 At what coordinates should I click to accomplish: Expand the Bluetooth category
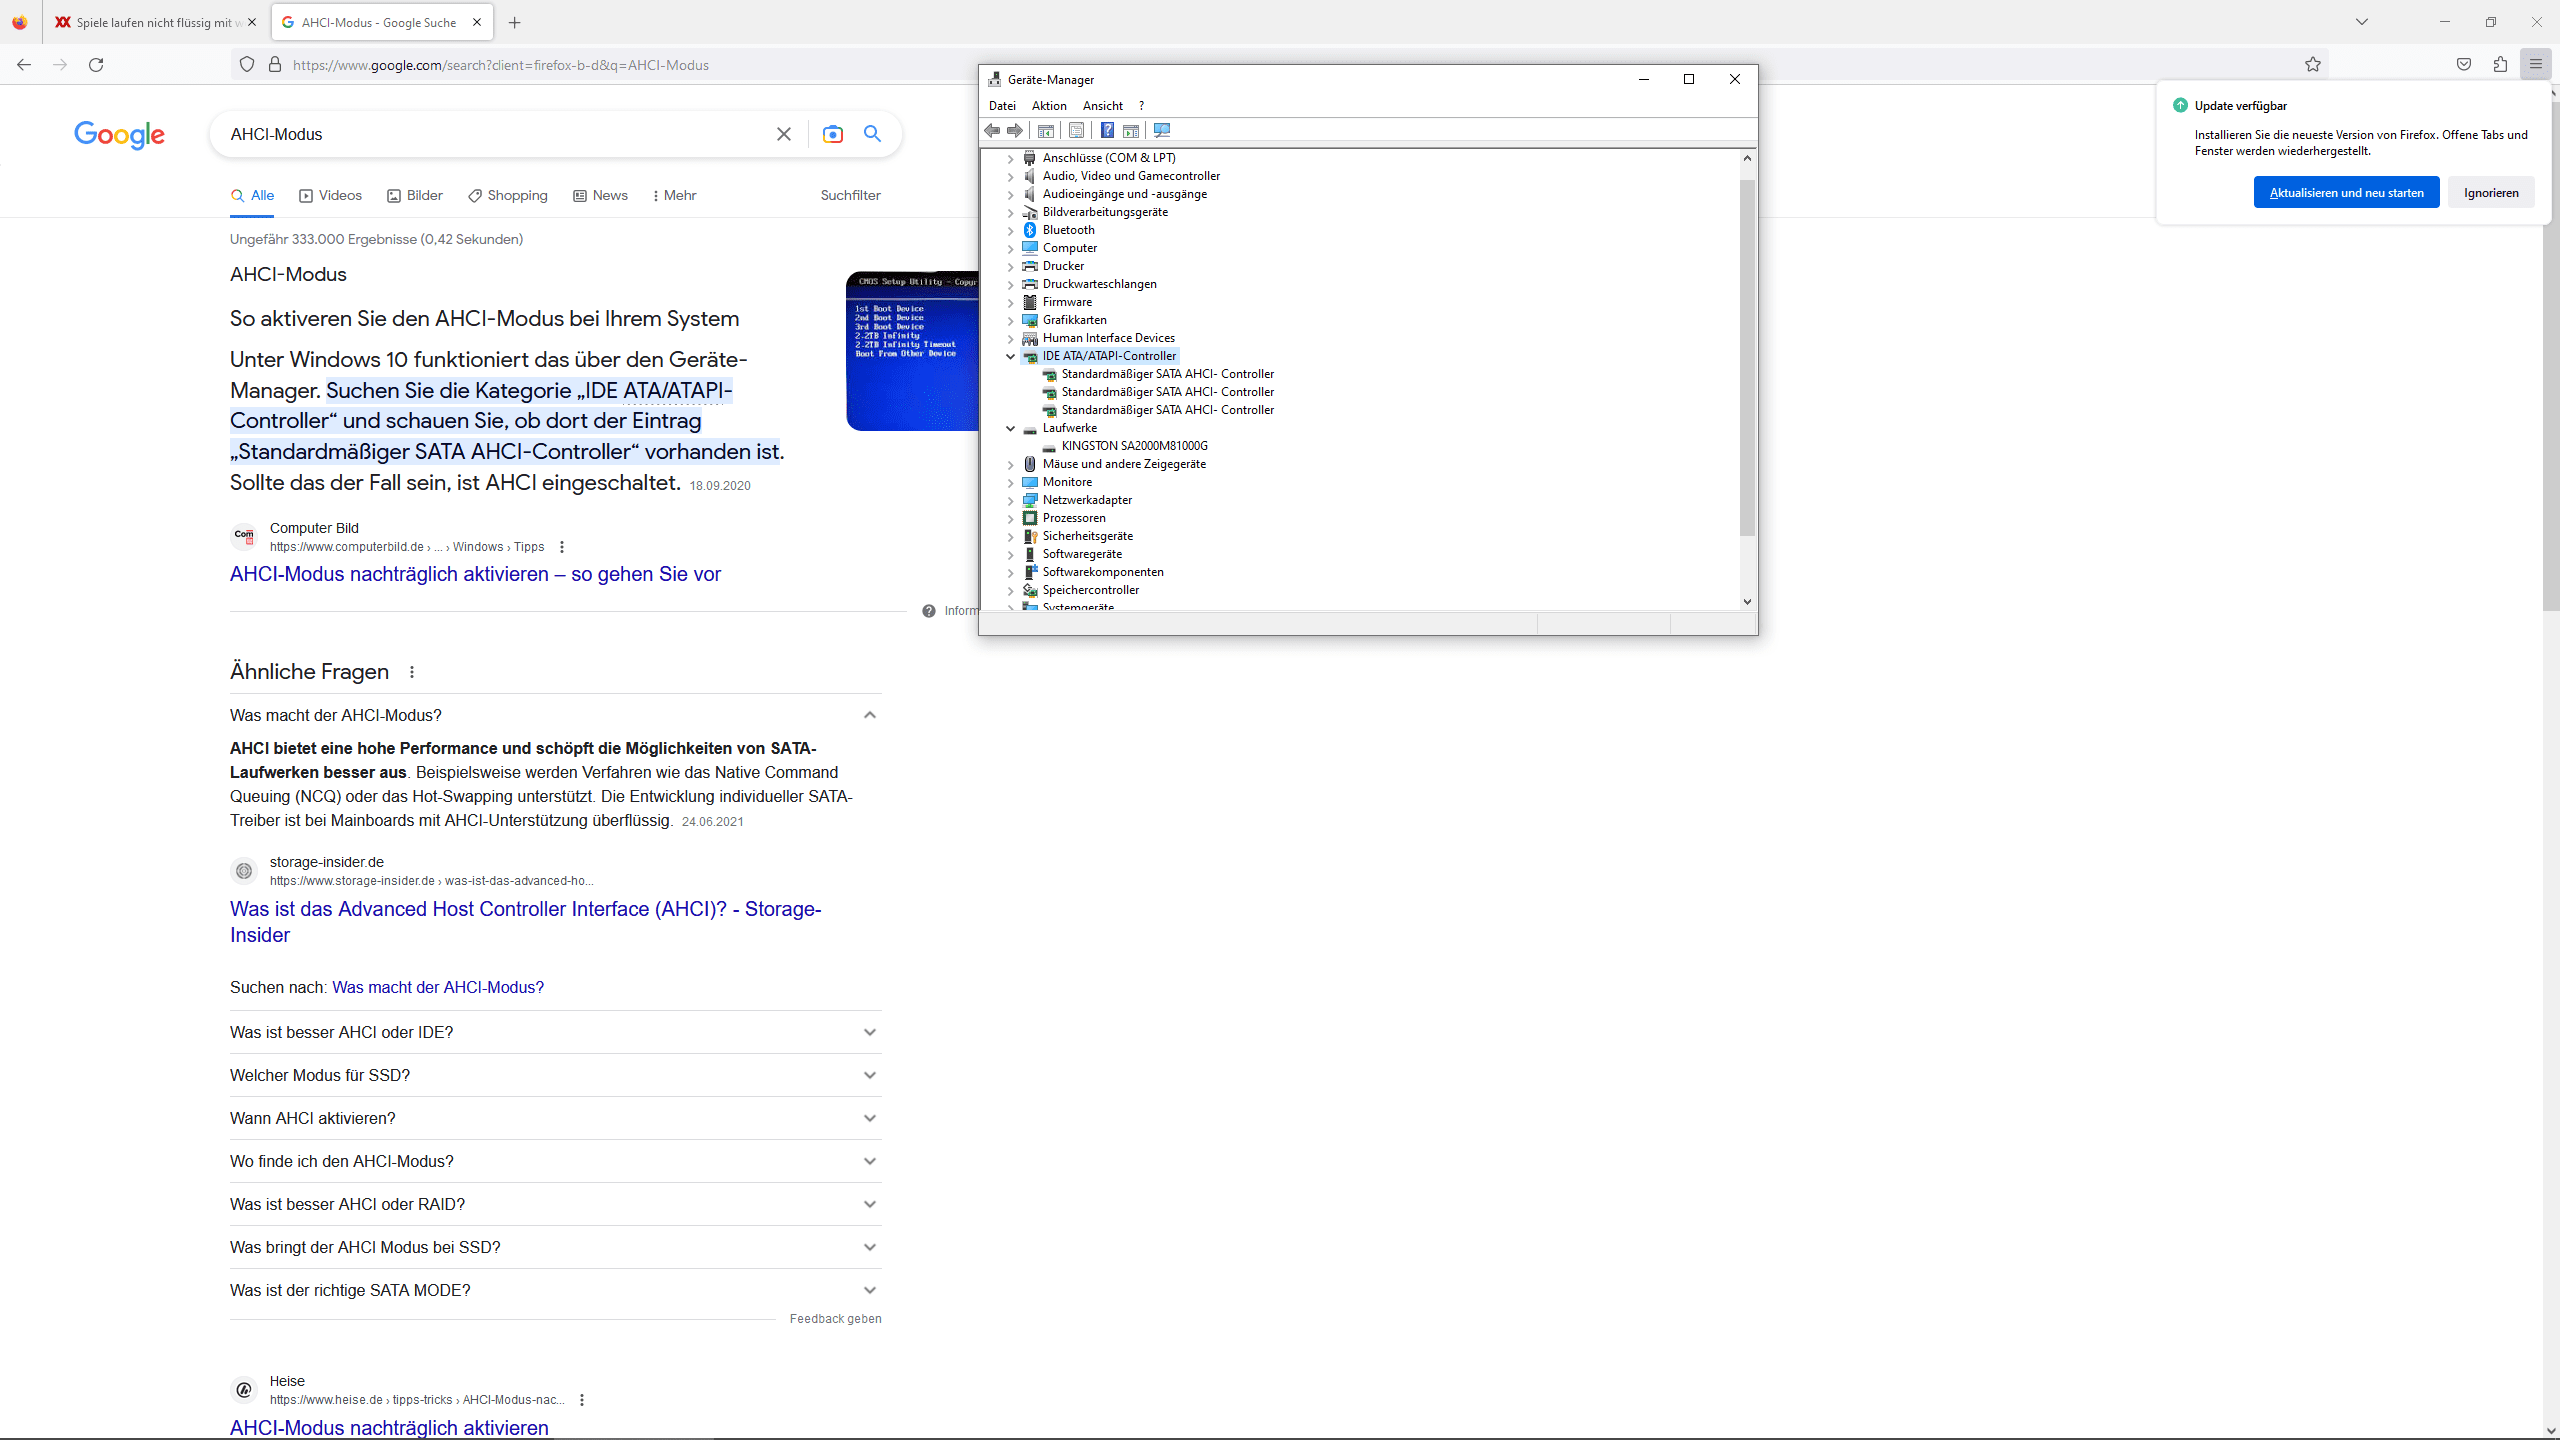[1010, 230]
